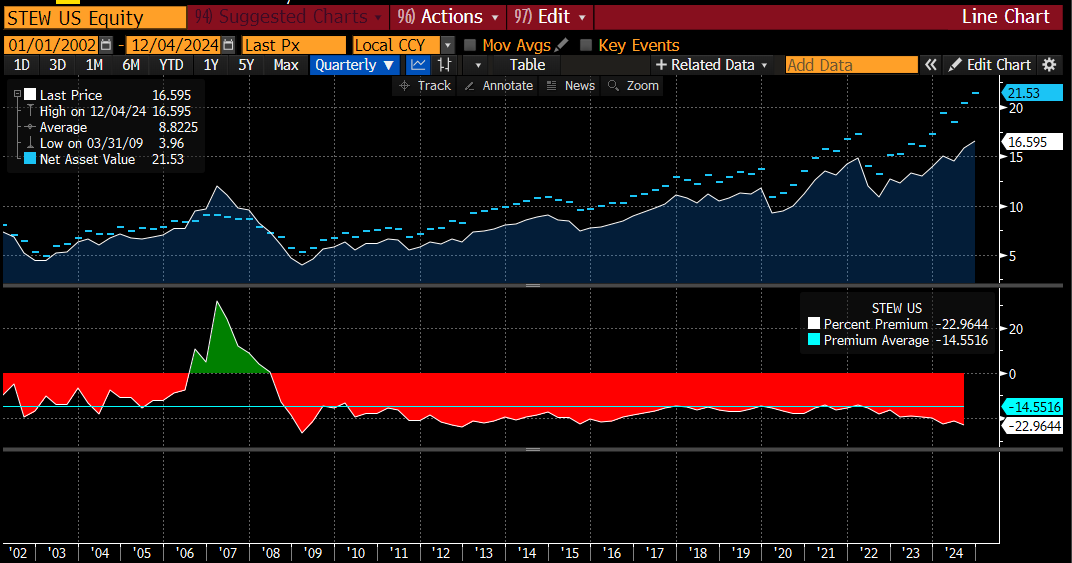Viewport: 1072px width, 563px height.
Task: Switch to Table view
Action: 527,65
